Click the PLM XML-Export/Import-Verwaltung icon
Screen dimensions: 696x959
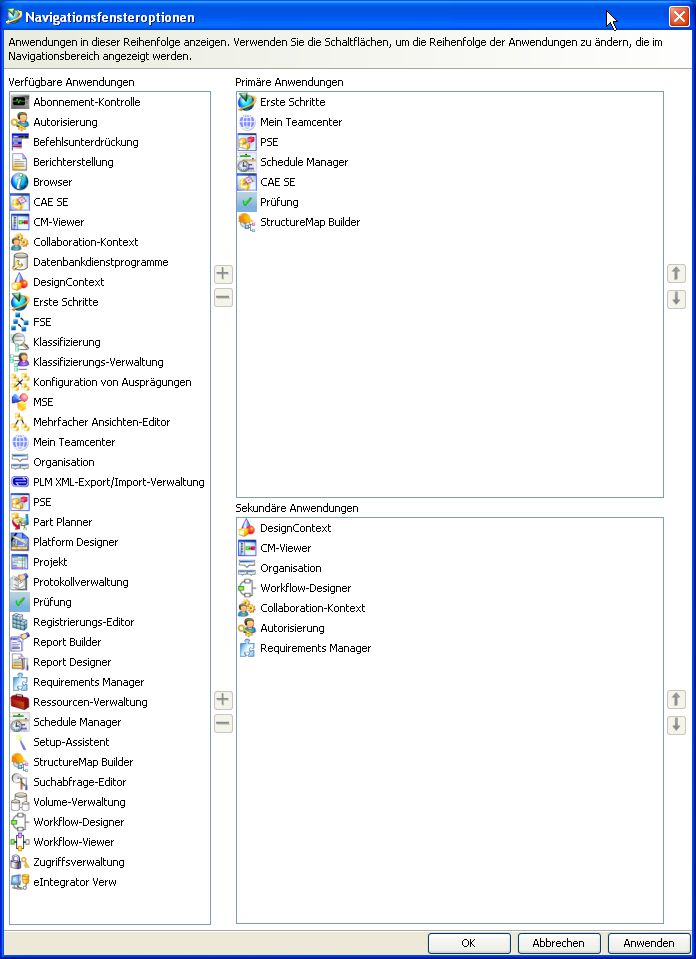click(20, 482)
